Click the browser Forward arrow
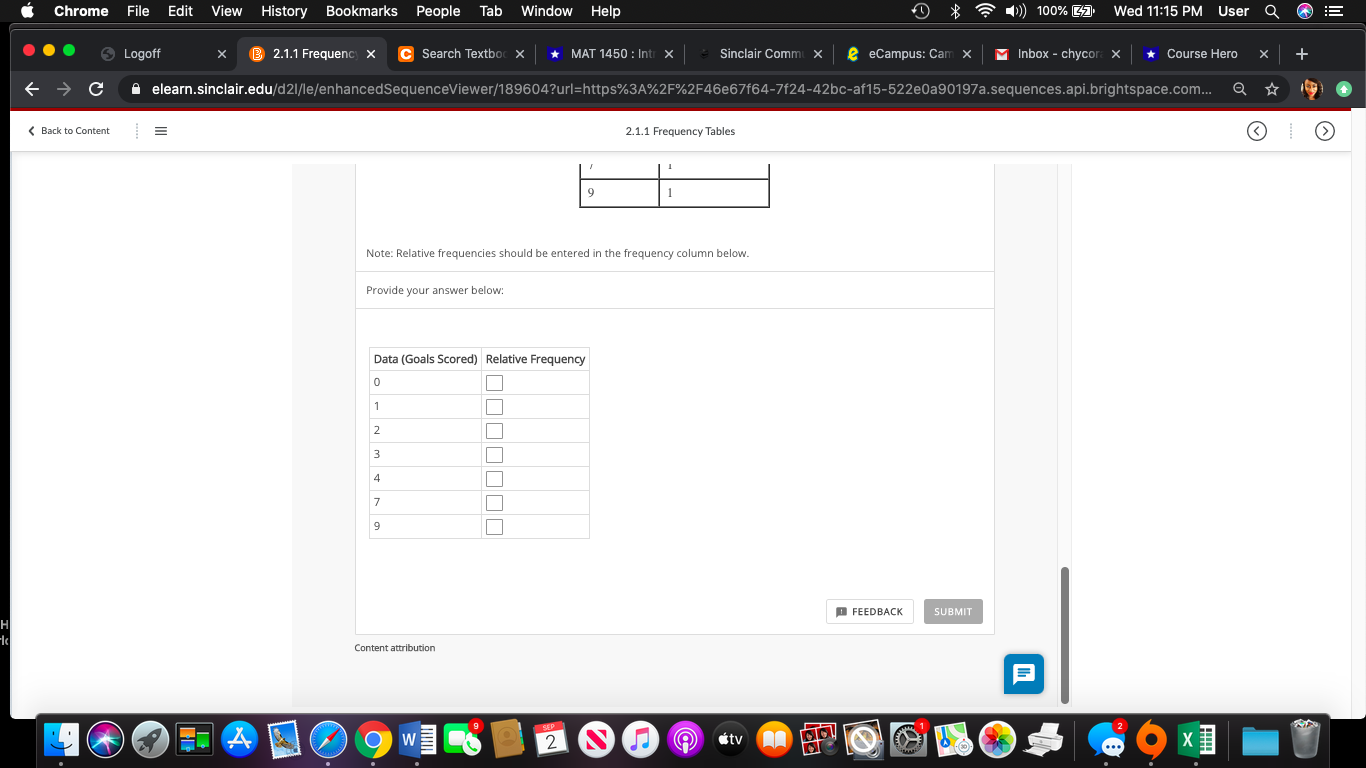The image size is (1366, 768). pyautogui.click(x=64, y=89)
